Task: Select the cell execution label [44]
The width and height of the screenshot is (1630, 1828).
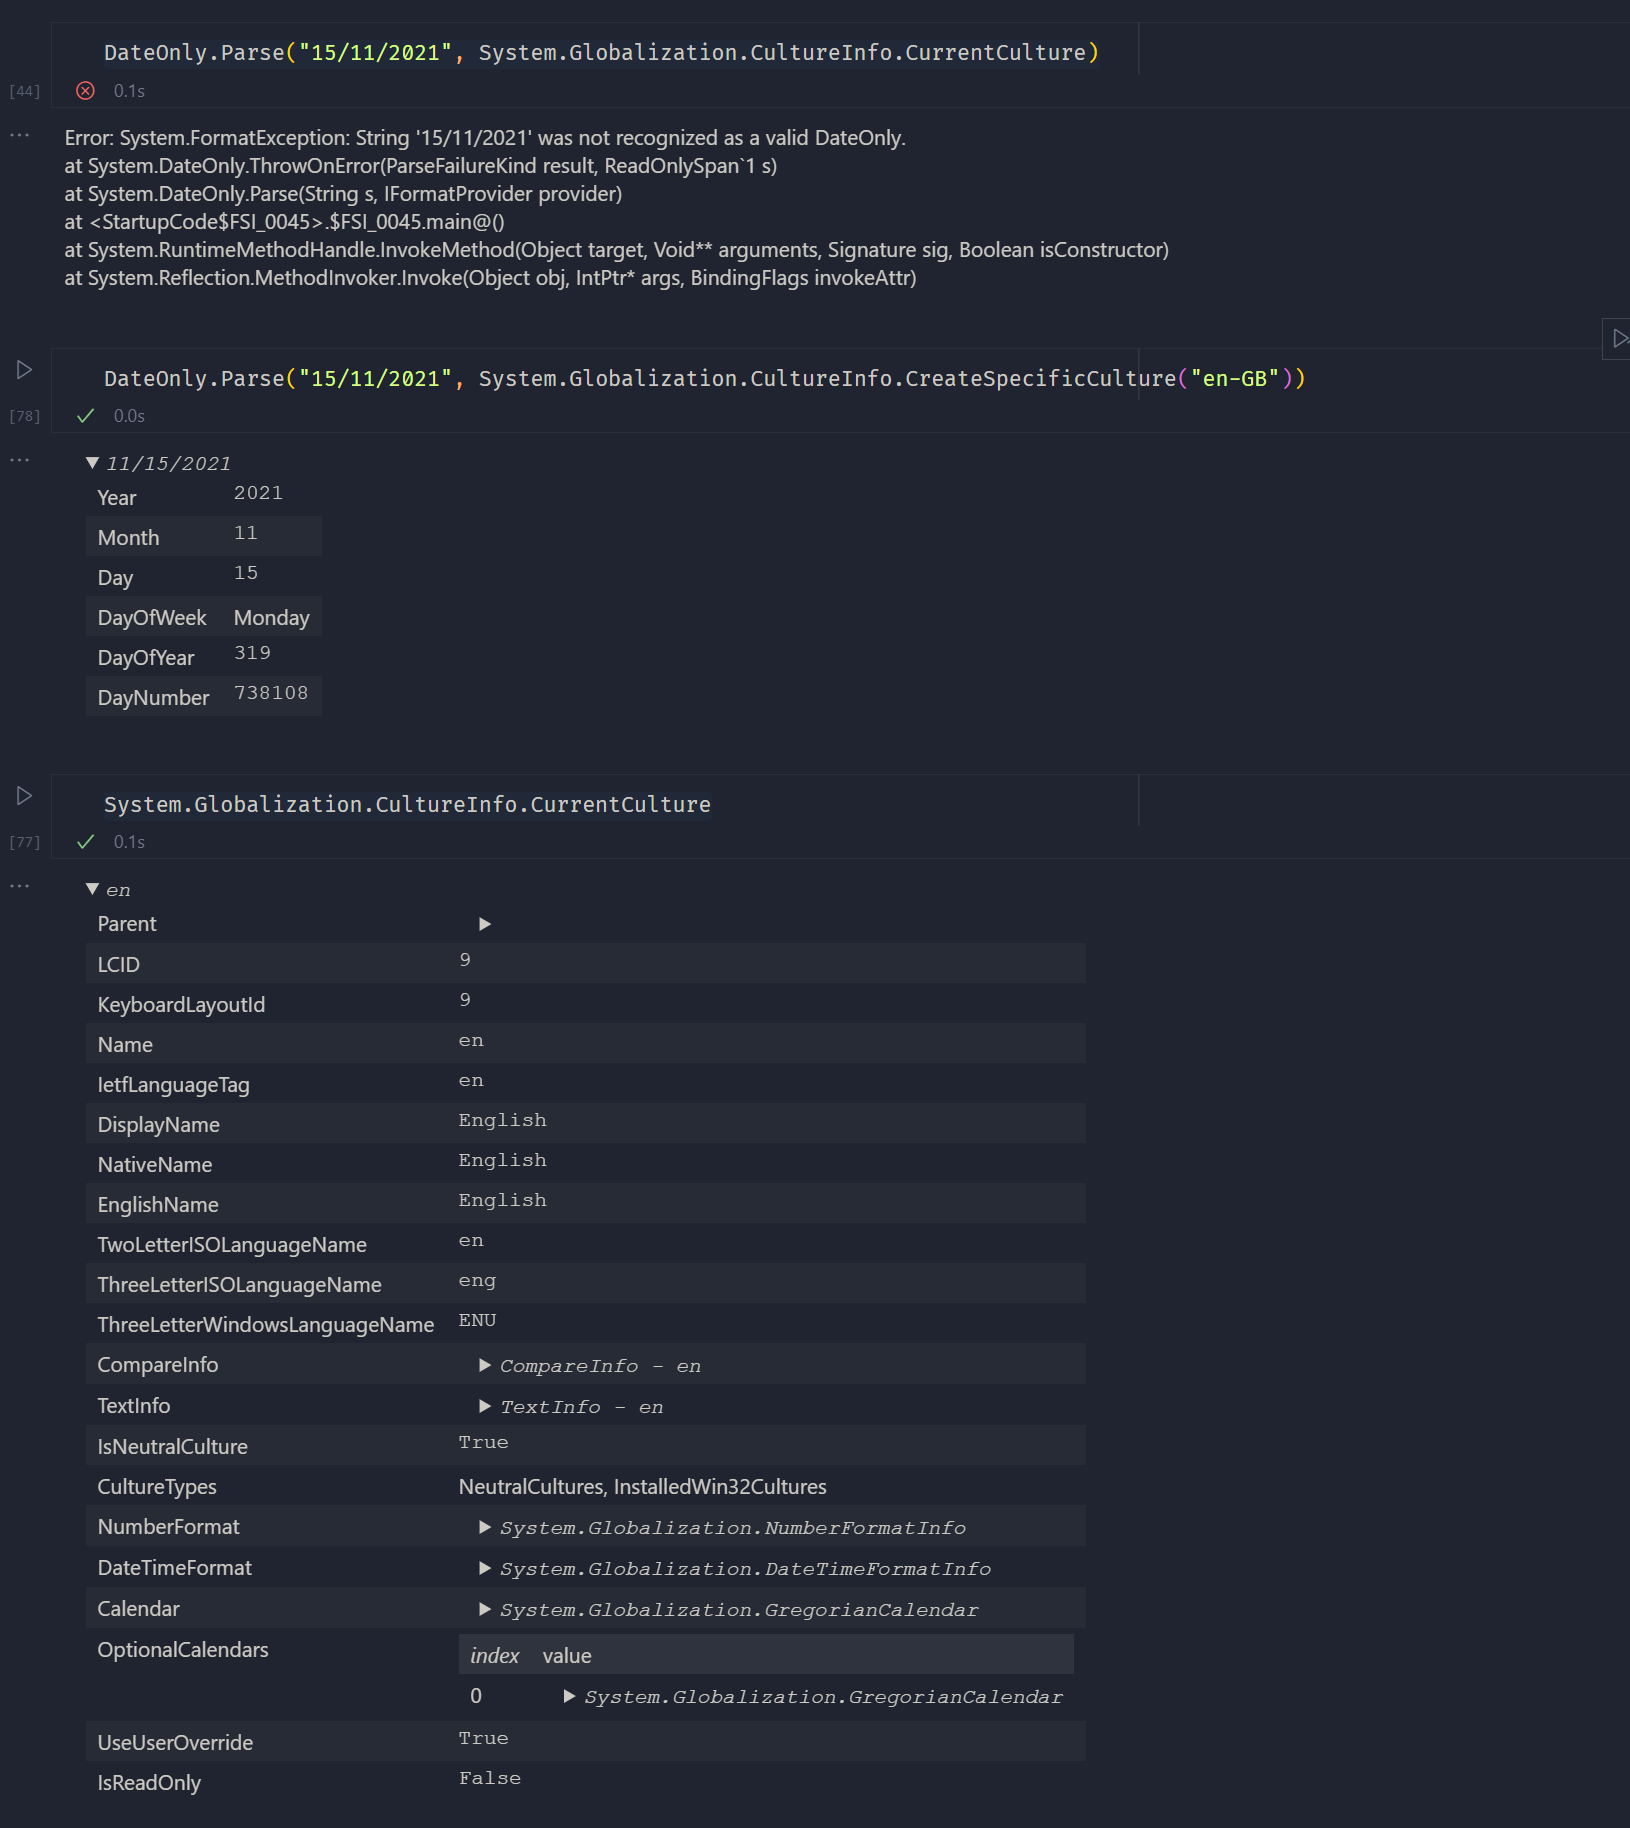Action: pos(24,91)
